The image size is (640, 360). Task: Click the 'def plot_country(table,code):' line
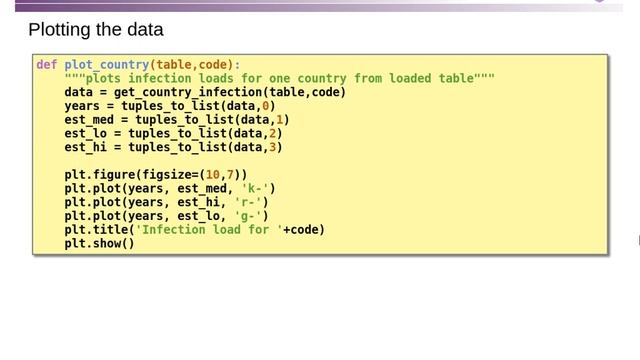coord(138,65)
